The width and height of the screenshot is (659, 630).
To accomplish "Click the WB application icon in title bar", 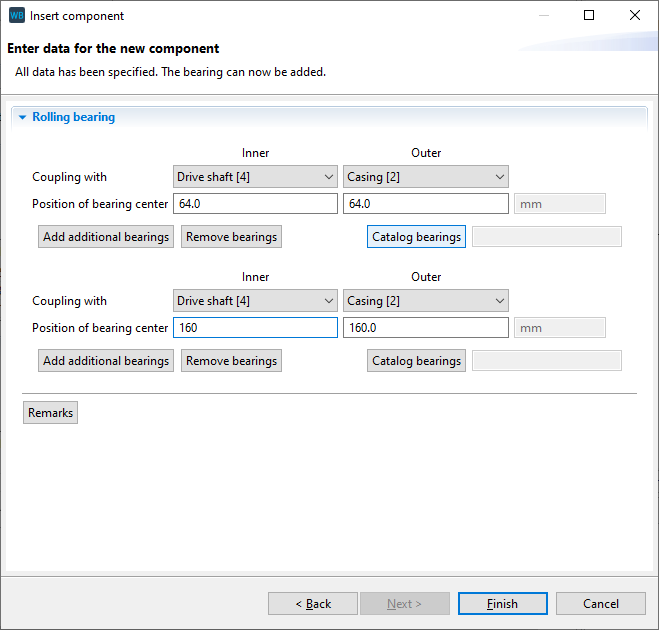I will pyautogui.click(x=16, y=16).
